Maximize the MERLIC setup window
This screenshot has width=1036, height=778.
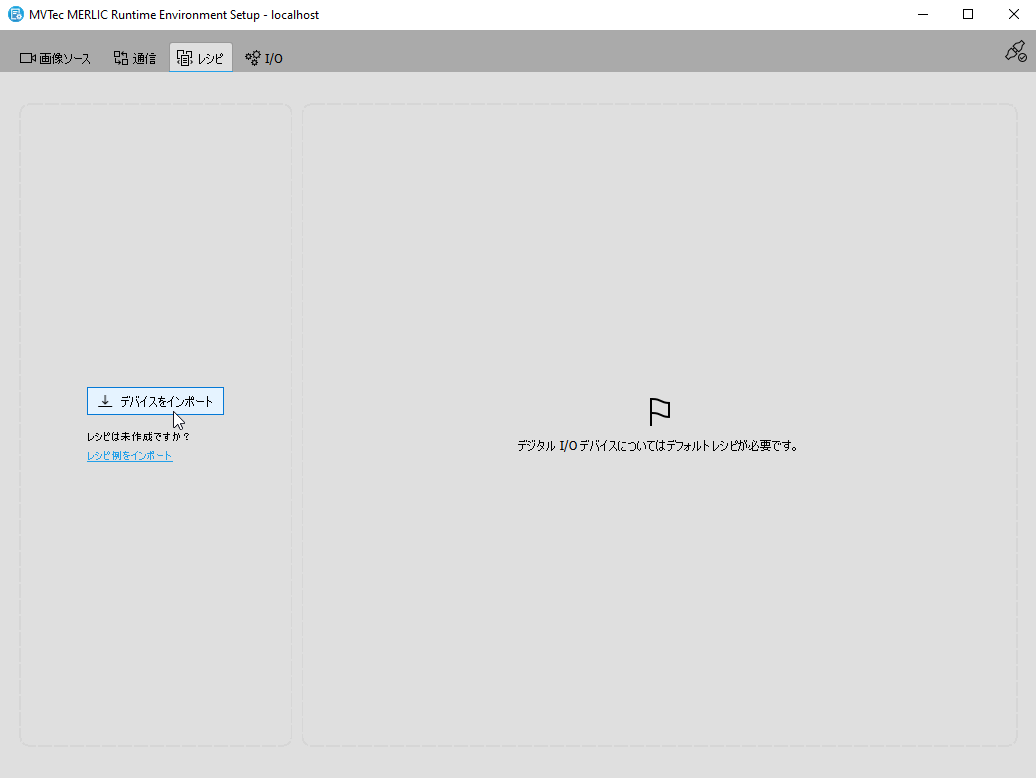tap(967, 15)
